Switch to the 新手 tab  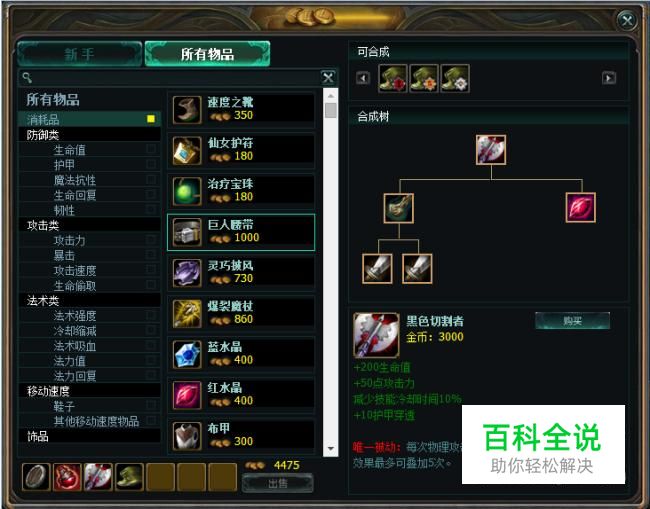point(80,54)
